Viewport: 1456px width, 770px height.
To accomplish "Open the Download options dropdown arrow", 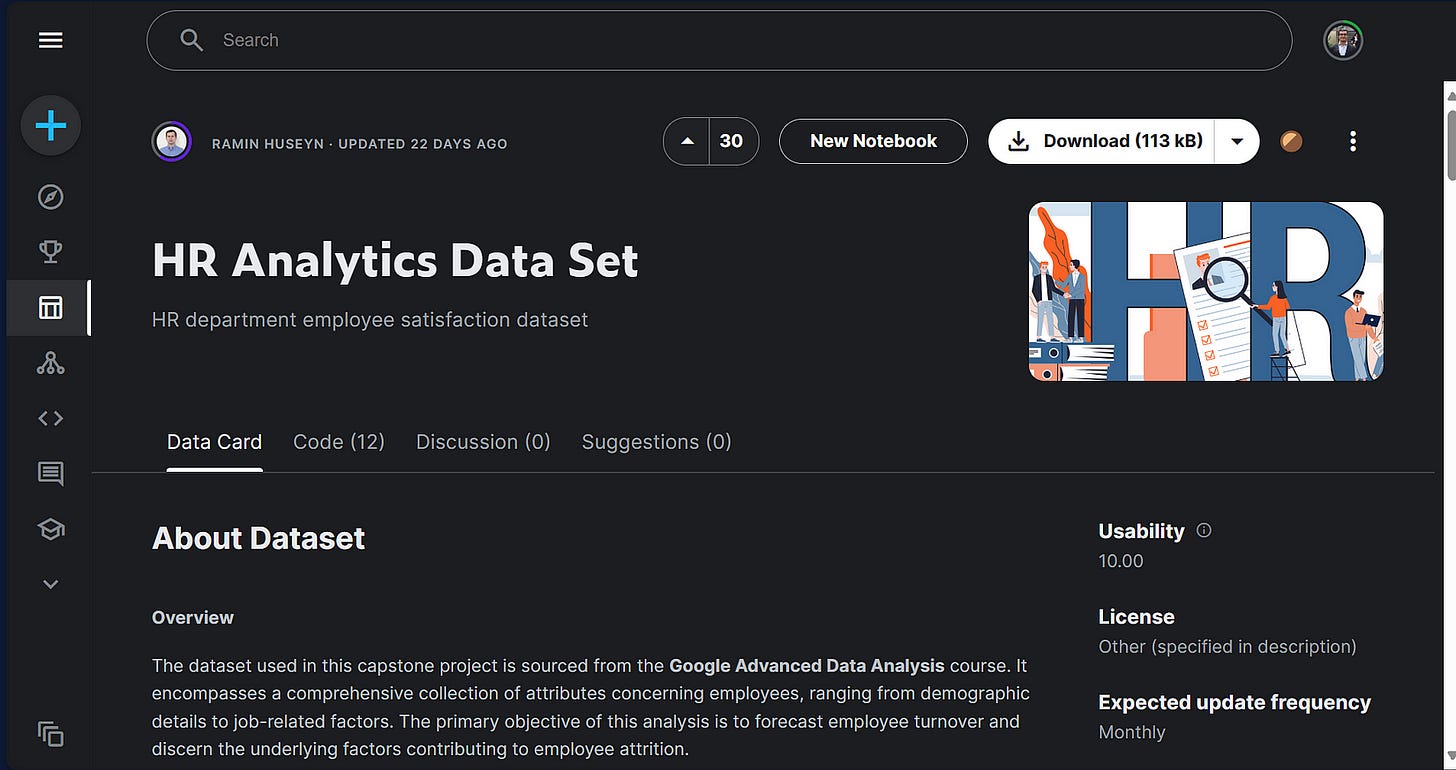I will 1237,141.
